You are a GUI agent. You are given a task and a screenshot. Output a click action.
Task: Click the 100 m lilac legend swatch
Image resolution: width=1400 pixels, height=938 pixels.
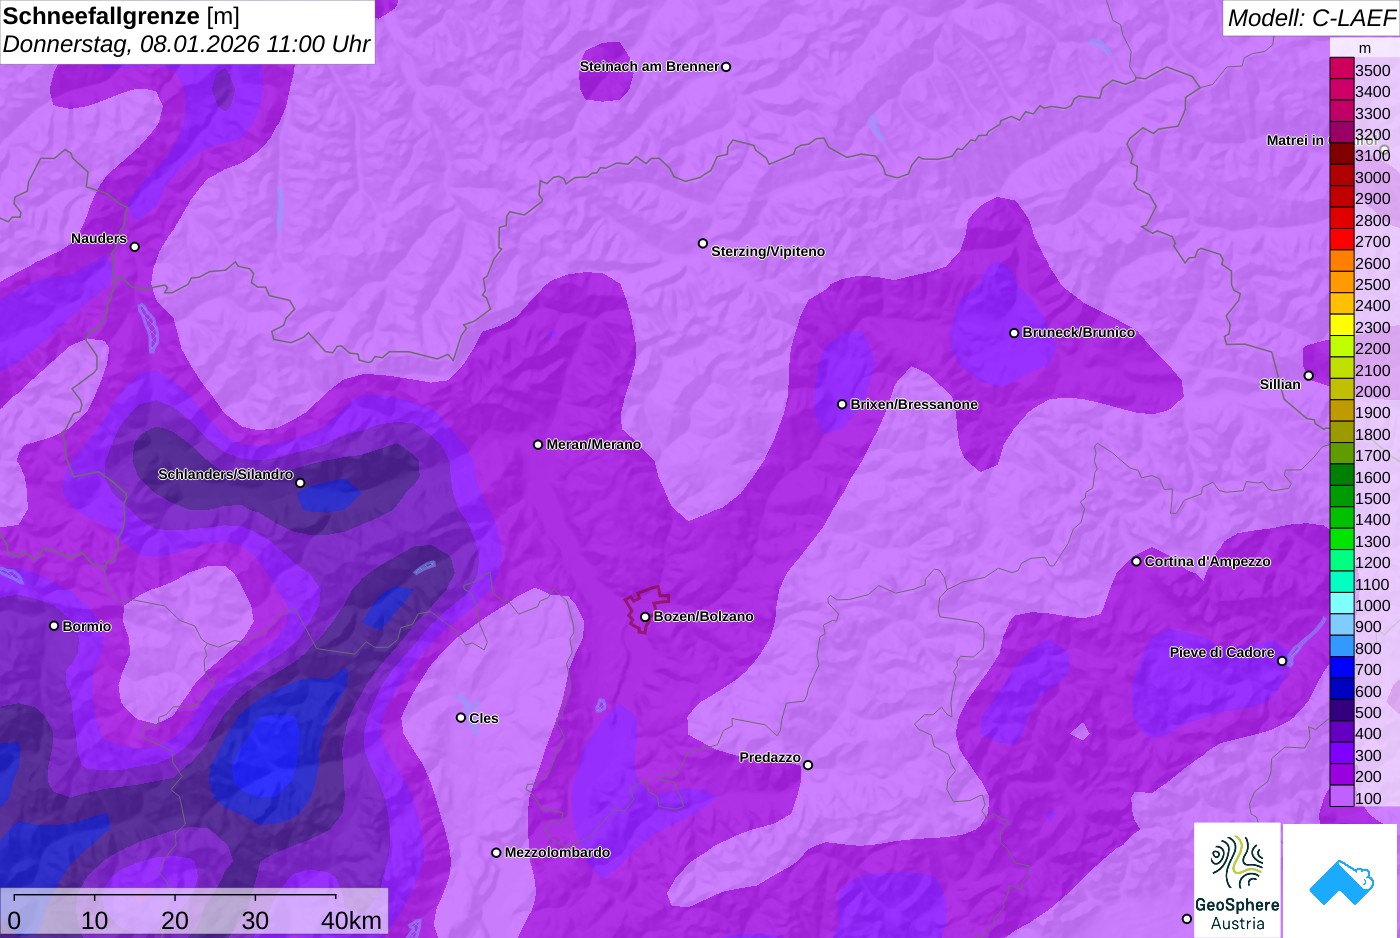1342,797
